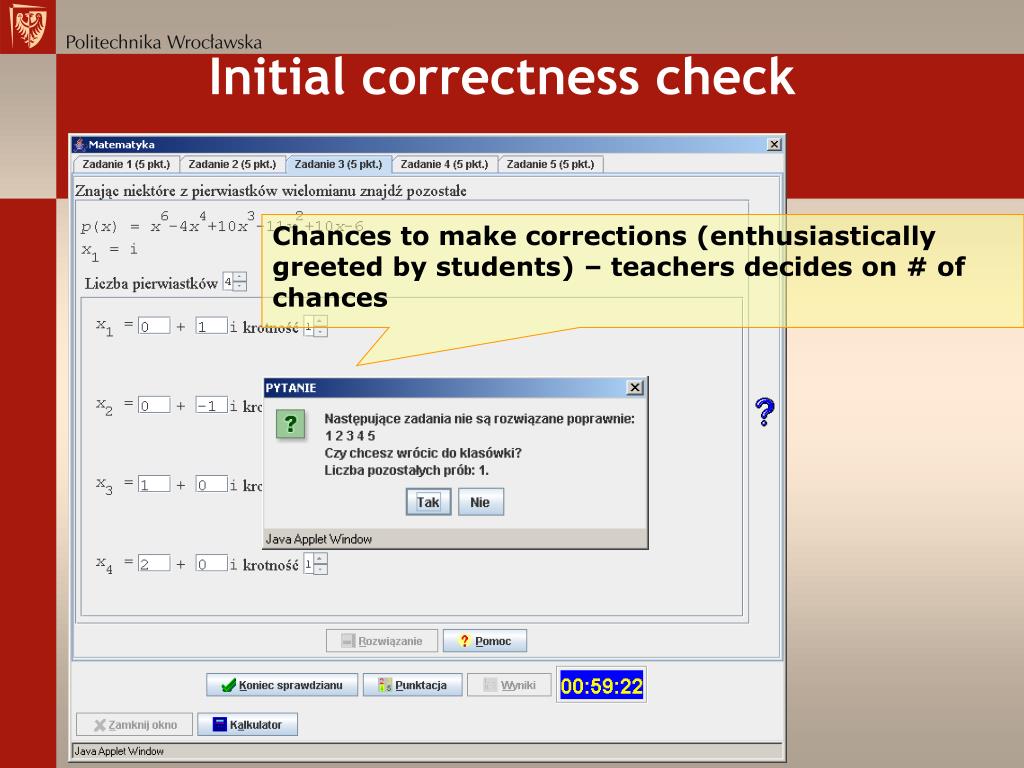
Task: Adjust the x1 krotność spinner
Action: 316,327
